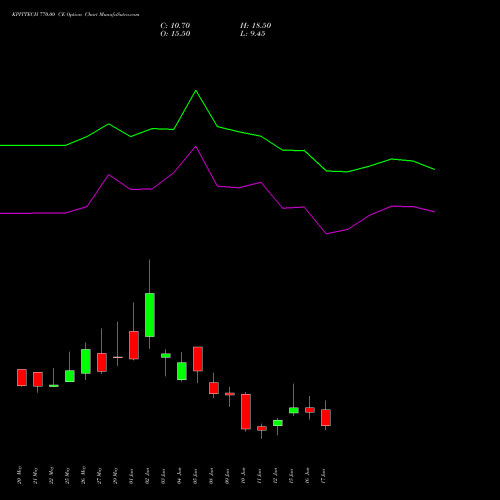Click the 05 Jun date label
Viewport: 500px width, 500px height.
click(x=195, y=476)
